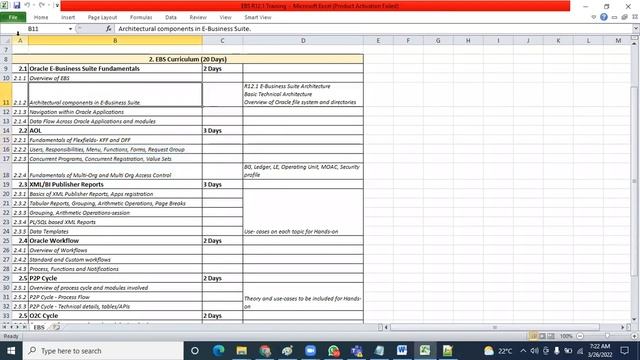Viewport: 640px width, 360px height.
Task: Minimize the ribbon with the caret icon
Action: click(x=594, y=17)
